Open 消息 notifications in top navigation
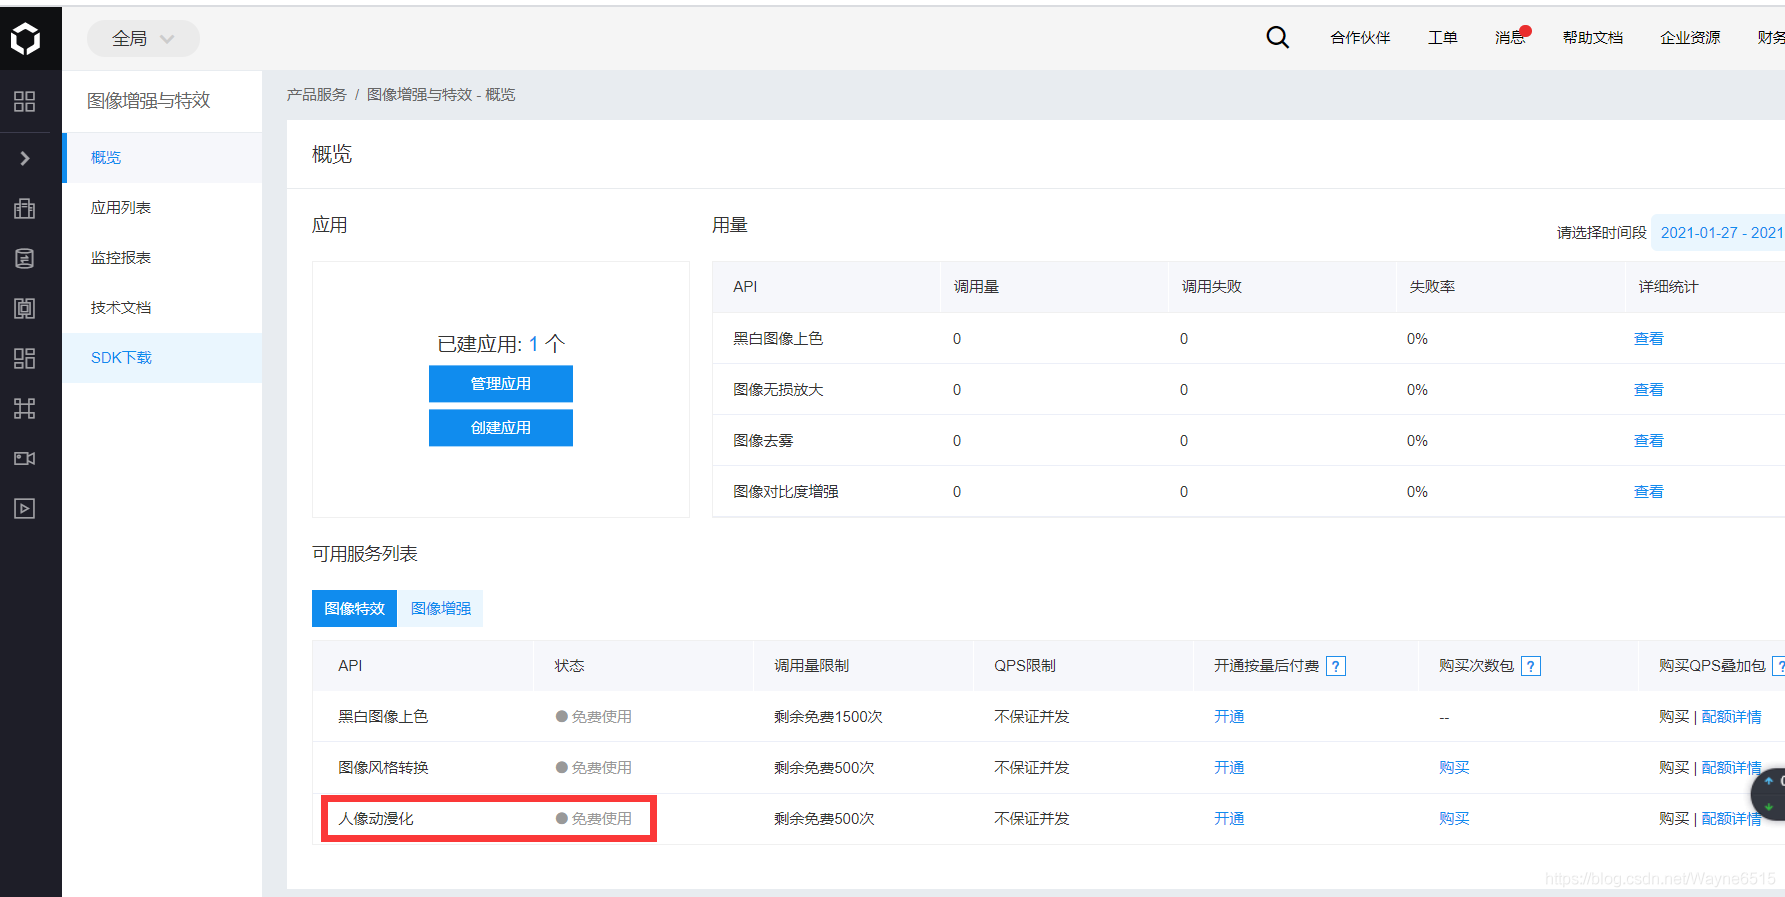 [1510, 38]
